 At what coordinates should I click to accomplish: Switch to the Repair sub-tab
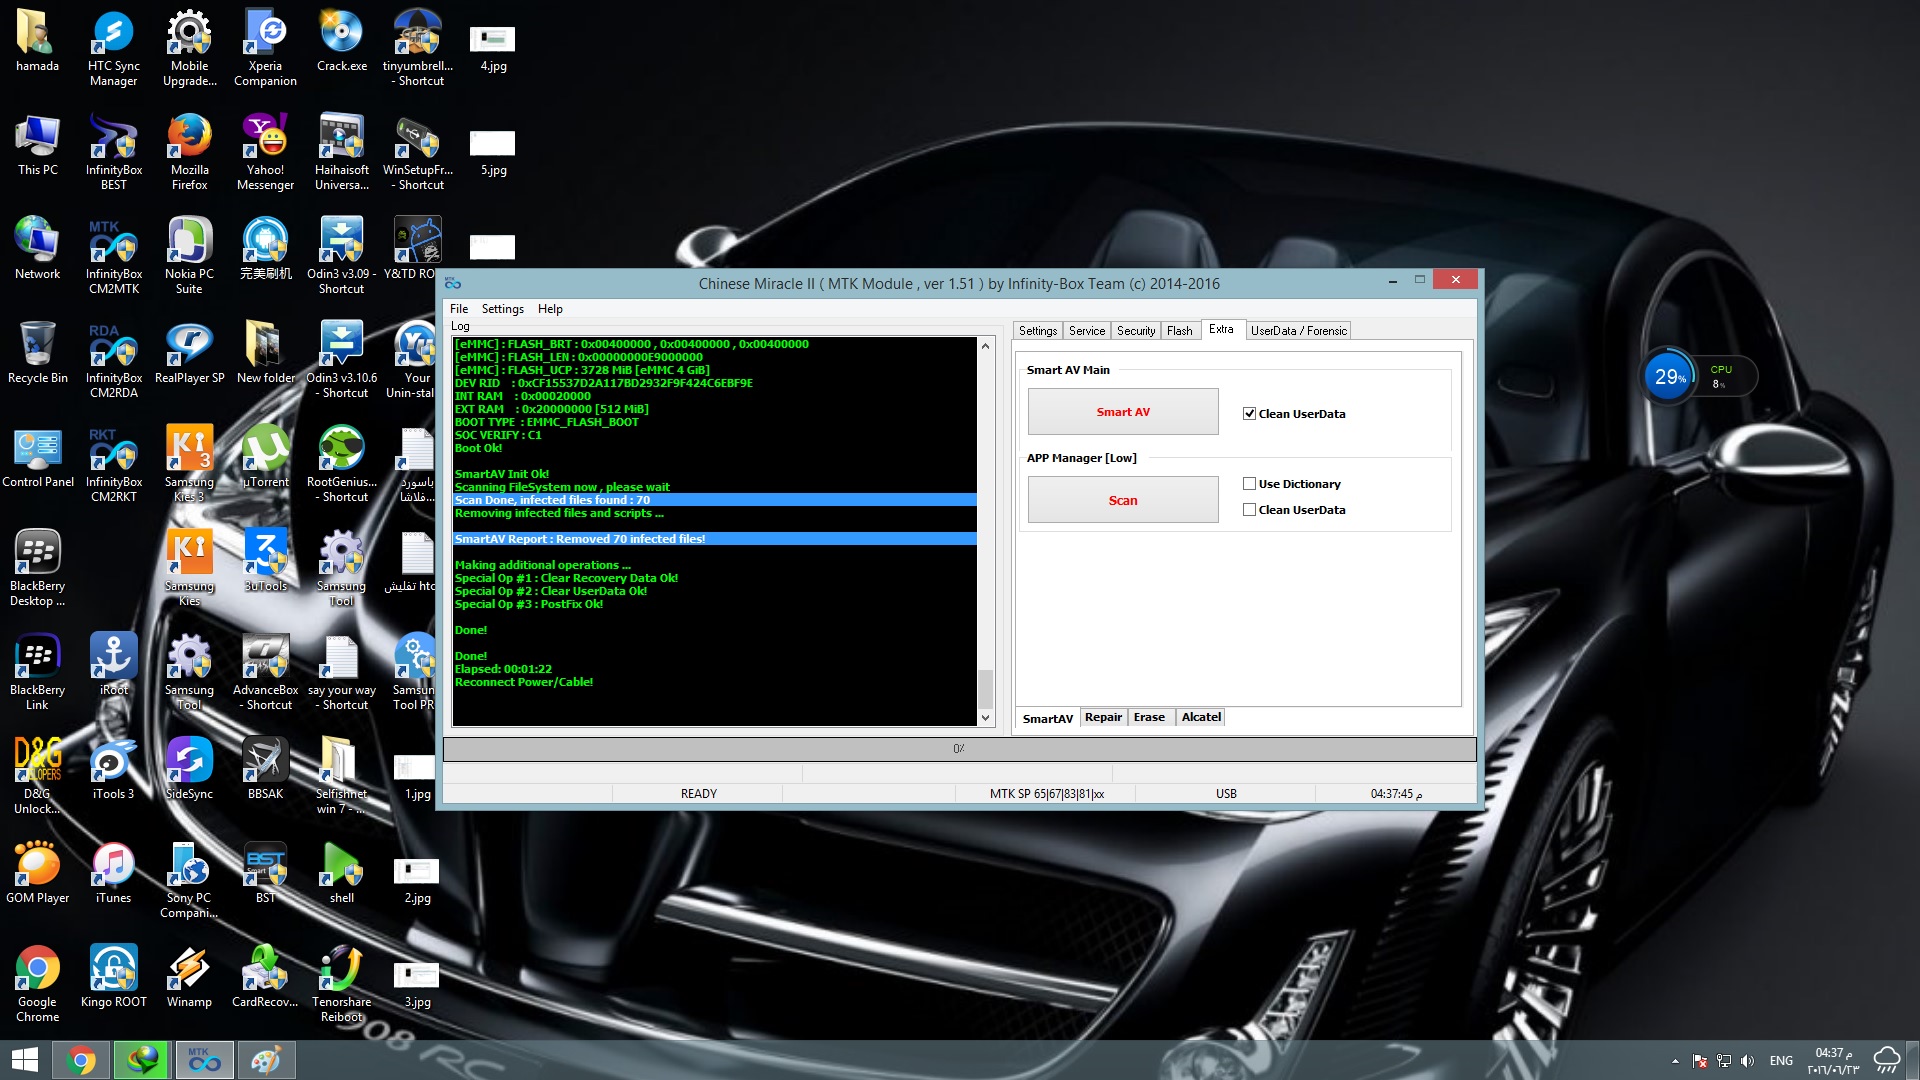coord(1103,717)
